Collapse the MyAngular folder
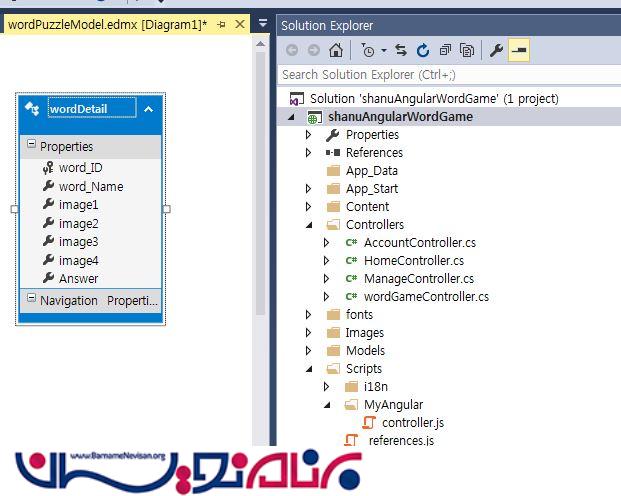The height and width of the screenshot is (496, 621). 327,405
